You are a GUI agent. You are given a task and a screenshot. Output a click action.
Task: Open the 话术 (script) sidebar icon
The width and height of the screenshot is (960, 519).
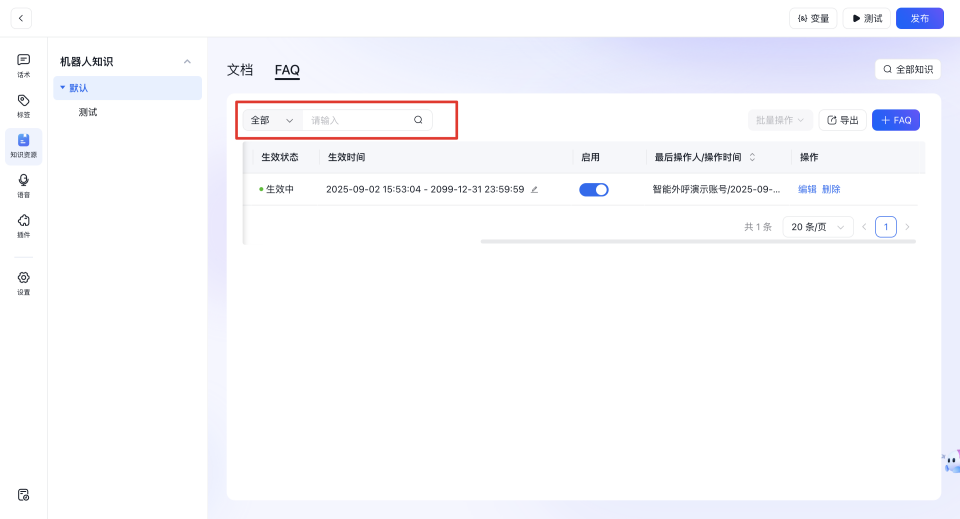(x=23, y=64)
